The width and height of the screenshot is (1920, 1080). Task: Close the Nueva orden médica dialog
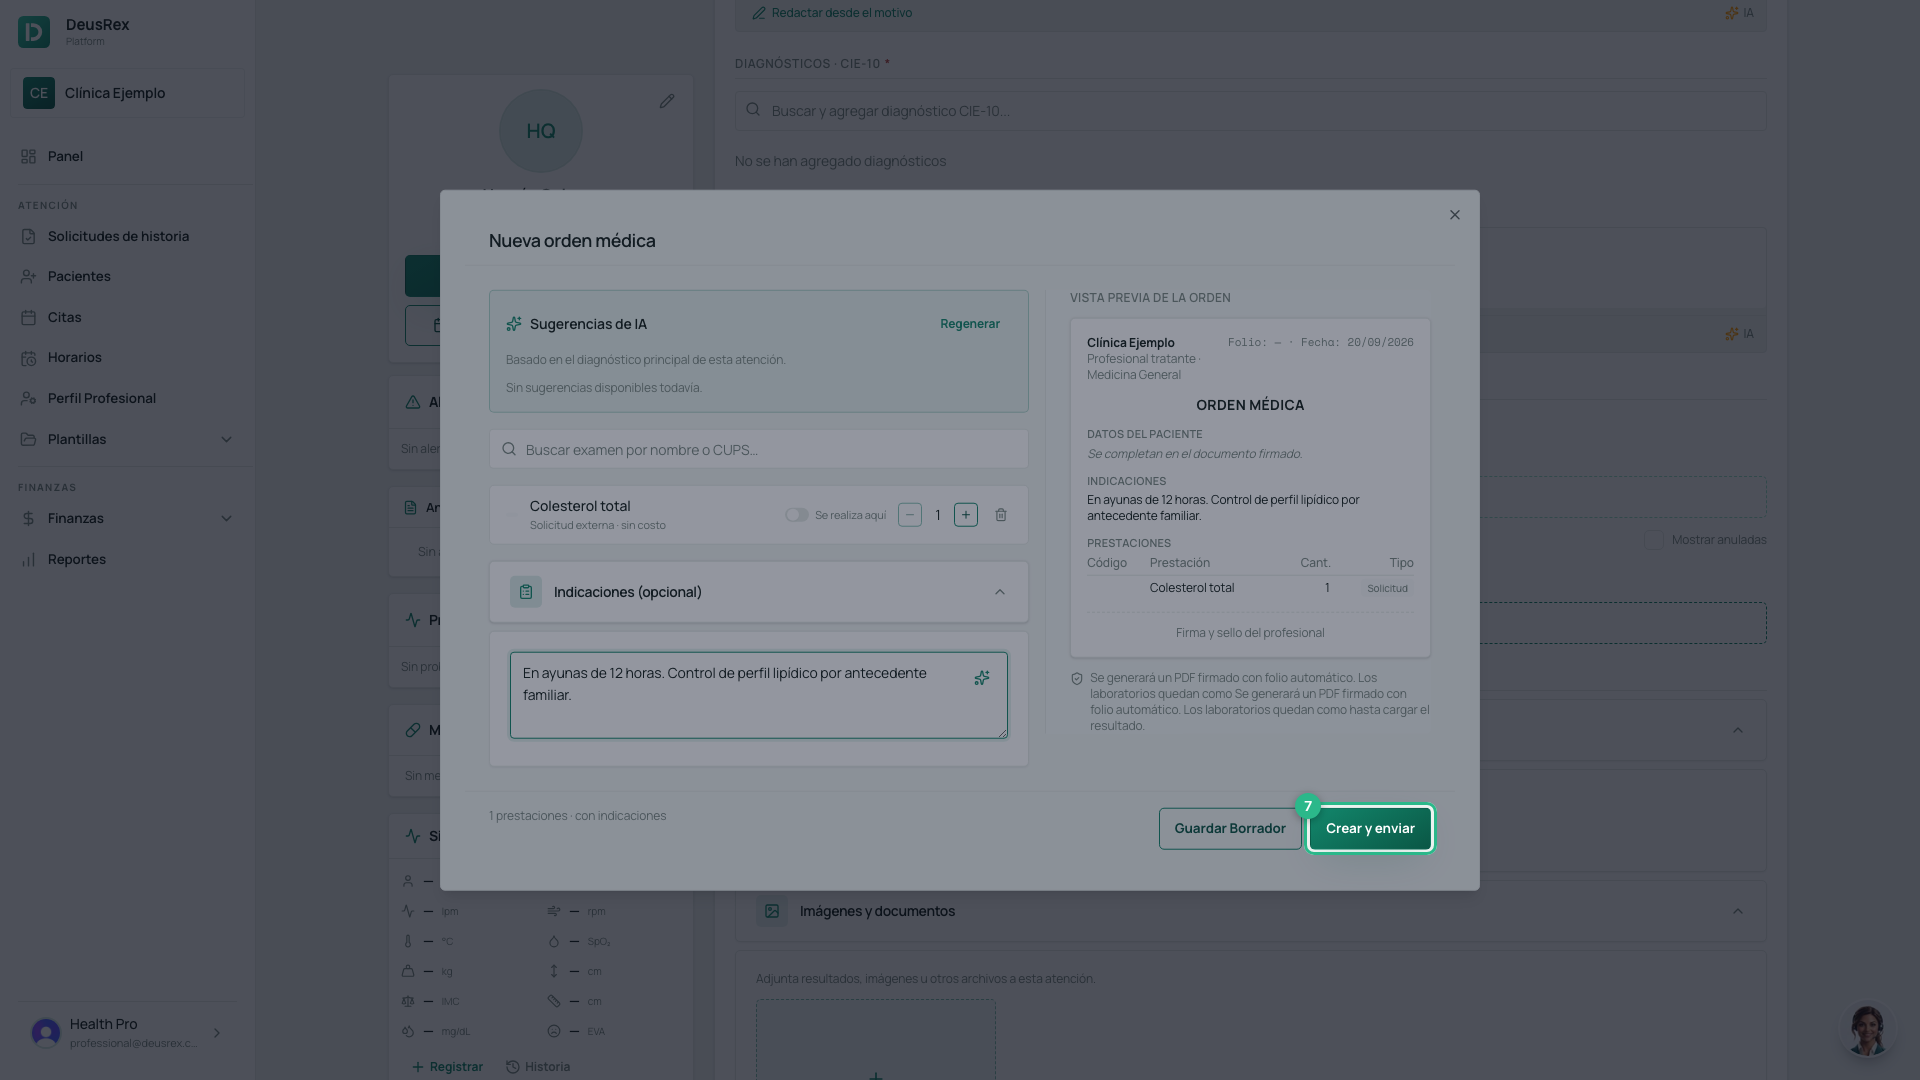1455,215
